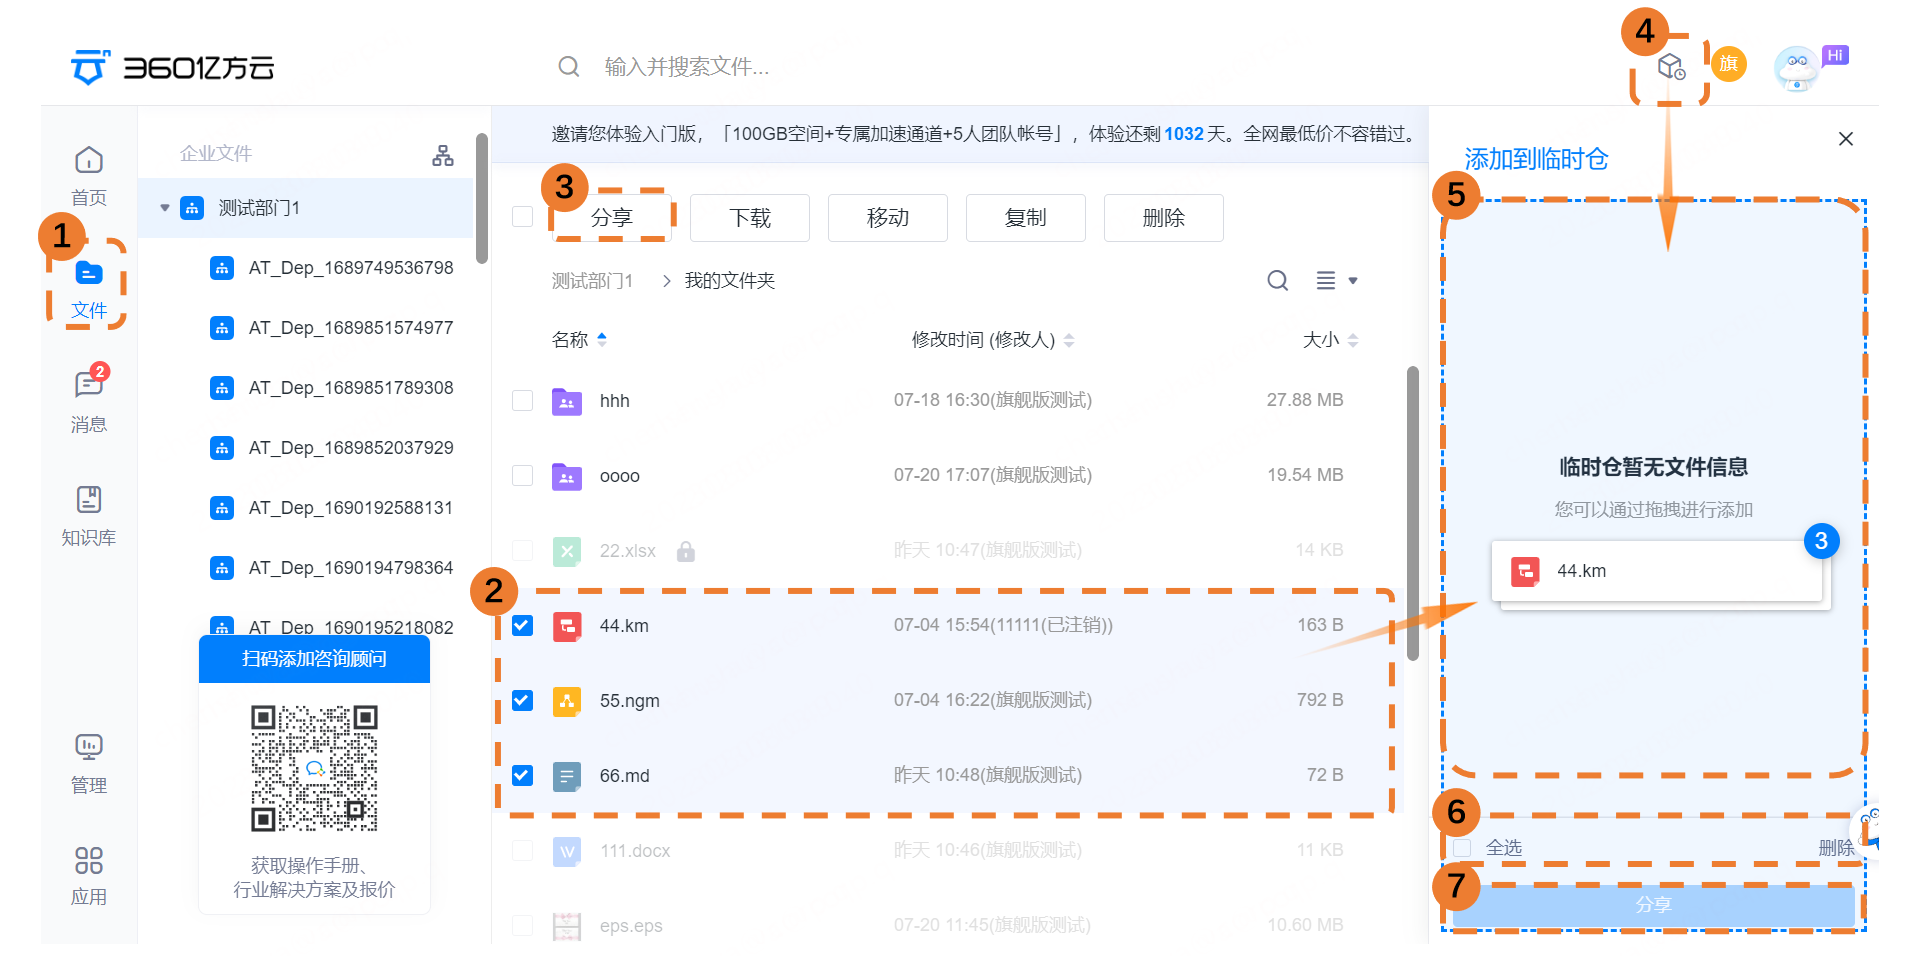Image resolution: width=1920 pixels, height=956 pixels.
Task: Select AT_Dep_1689852037929 in tree
Action: click(351, 448)
